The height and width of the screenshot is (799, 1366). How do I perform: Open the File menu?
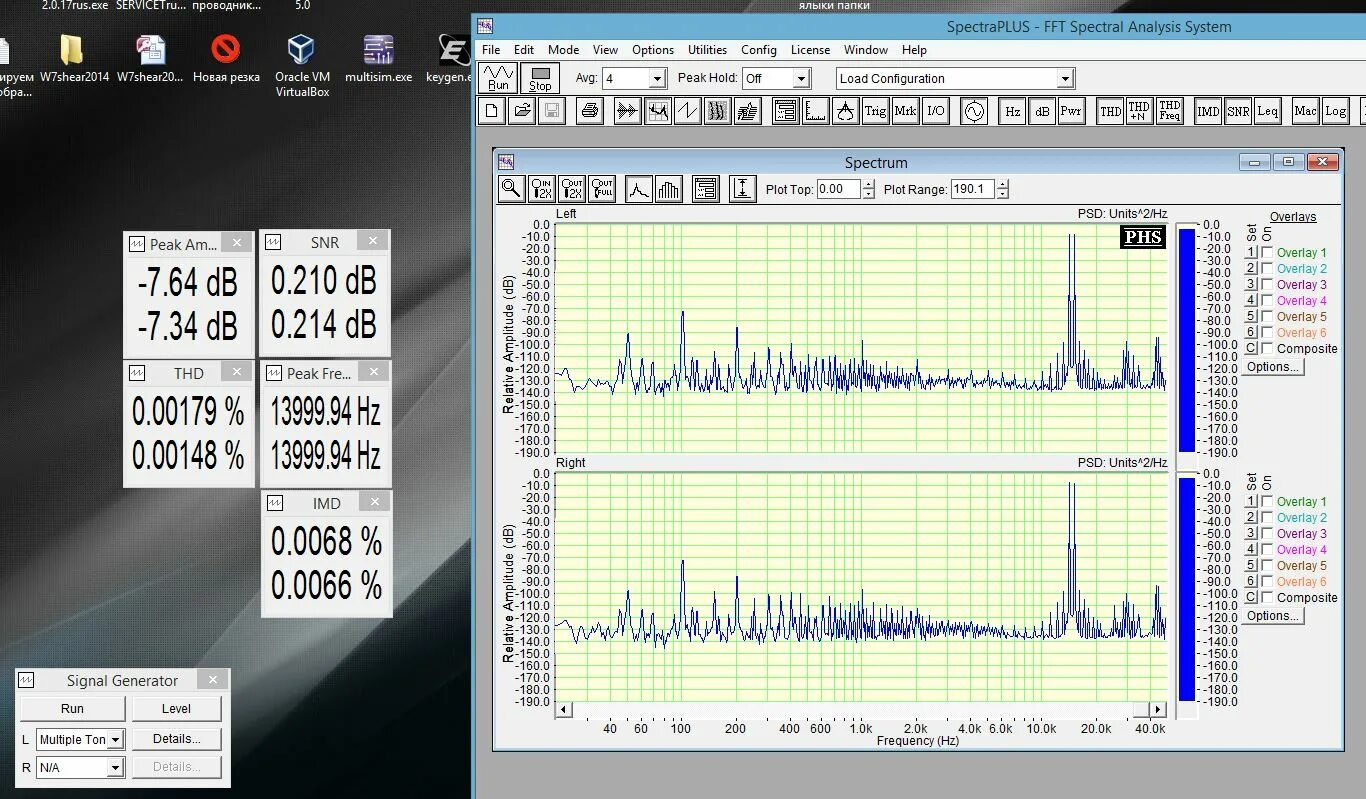tap(491, 50)
